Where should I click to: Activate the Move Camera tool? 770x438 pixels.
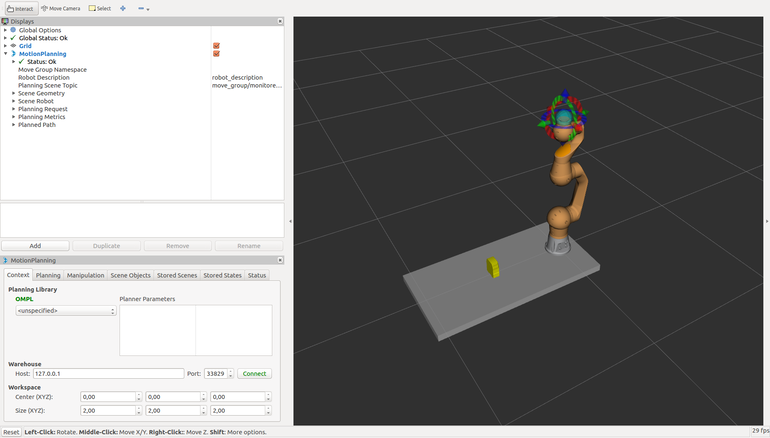[61, 8]
